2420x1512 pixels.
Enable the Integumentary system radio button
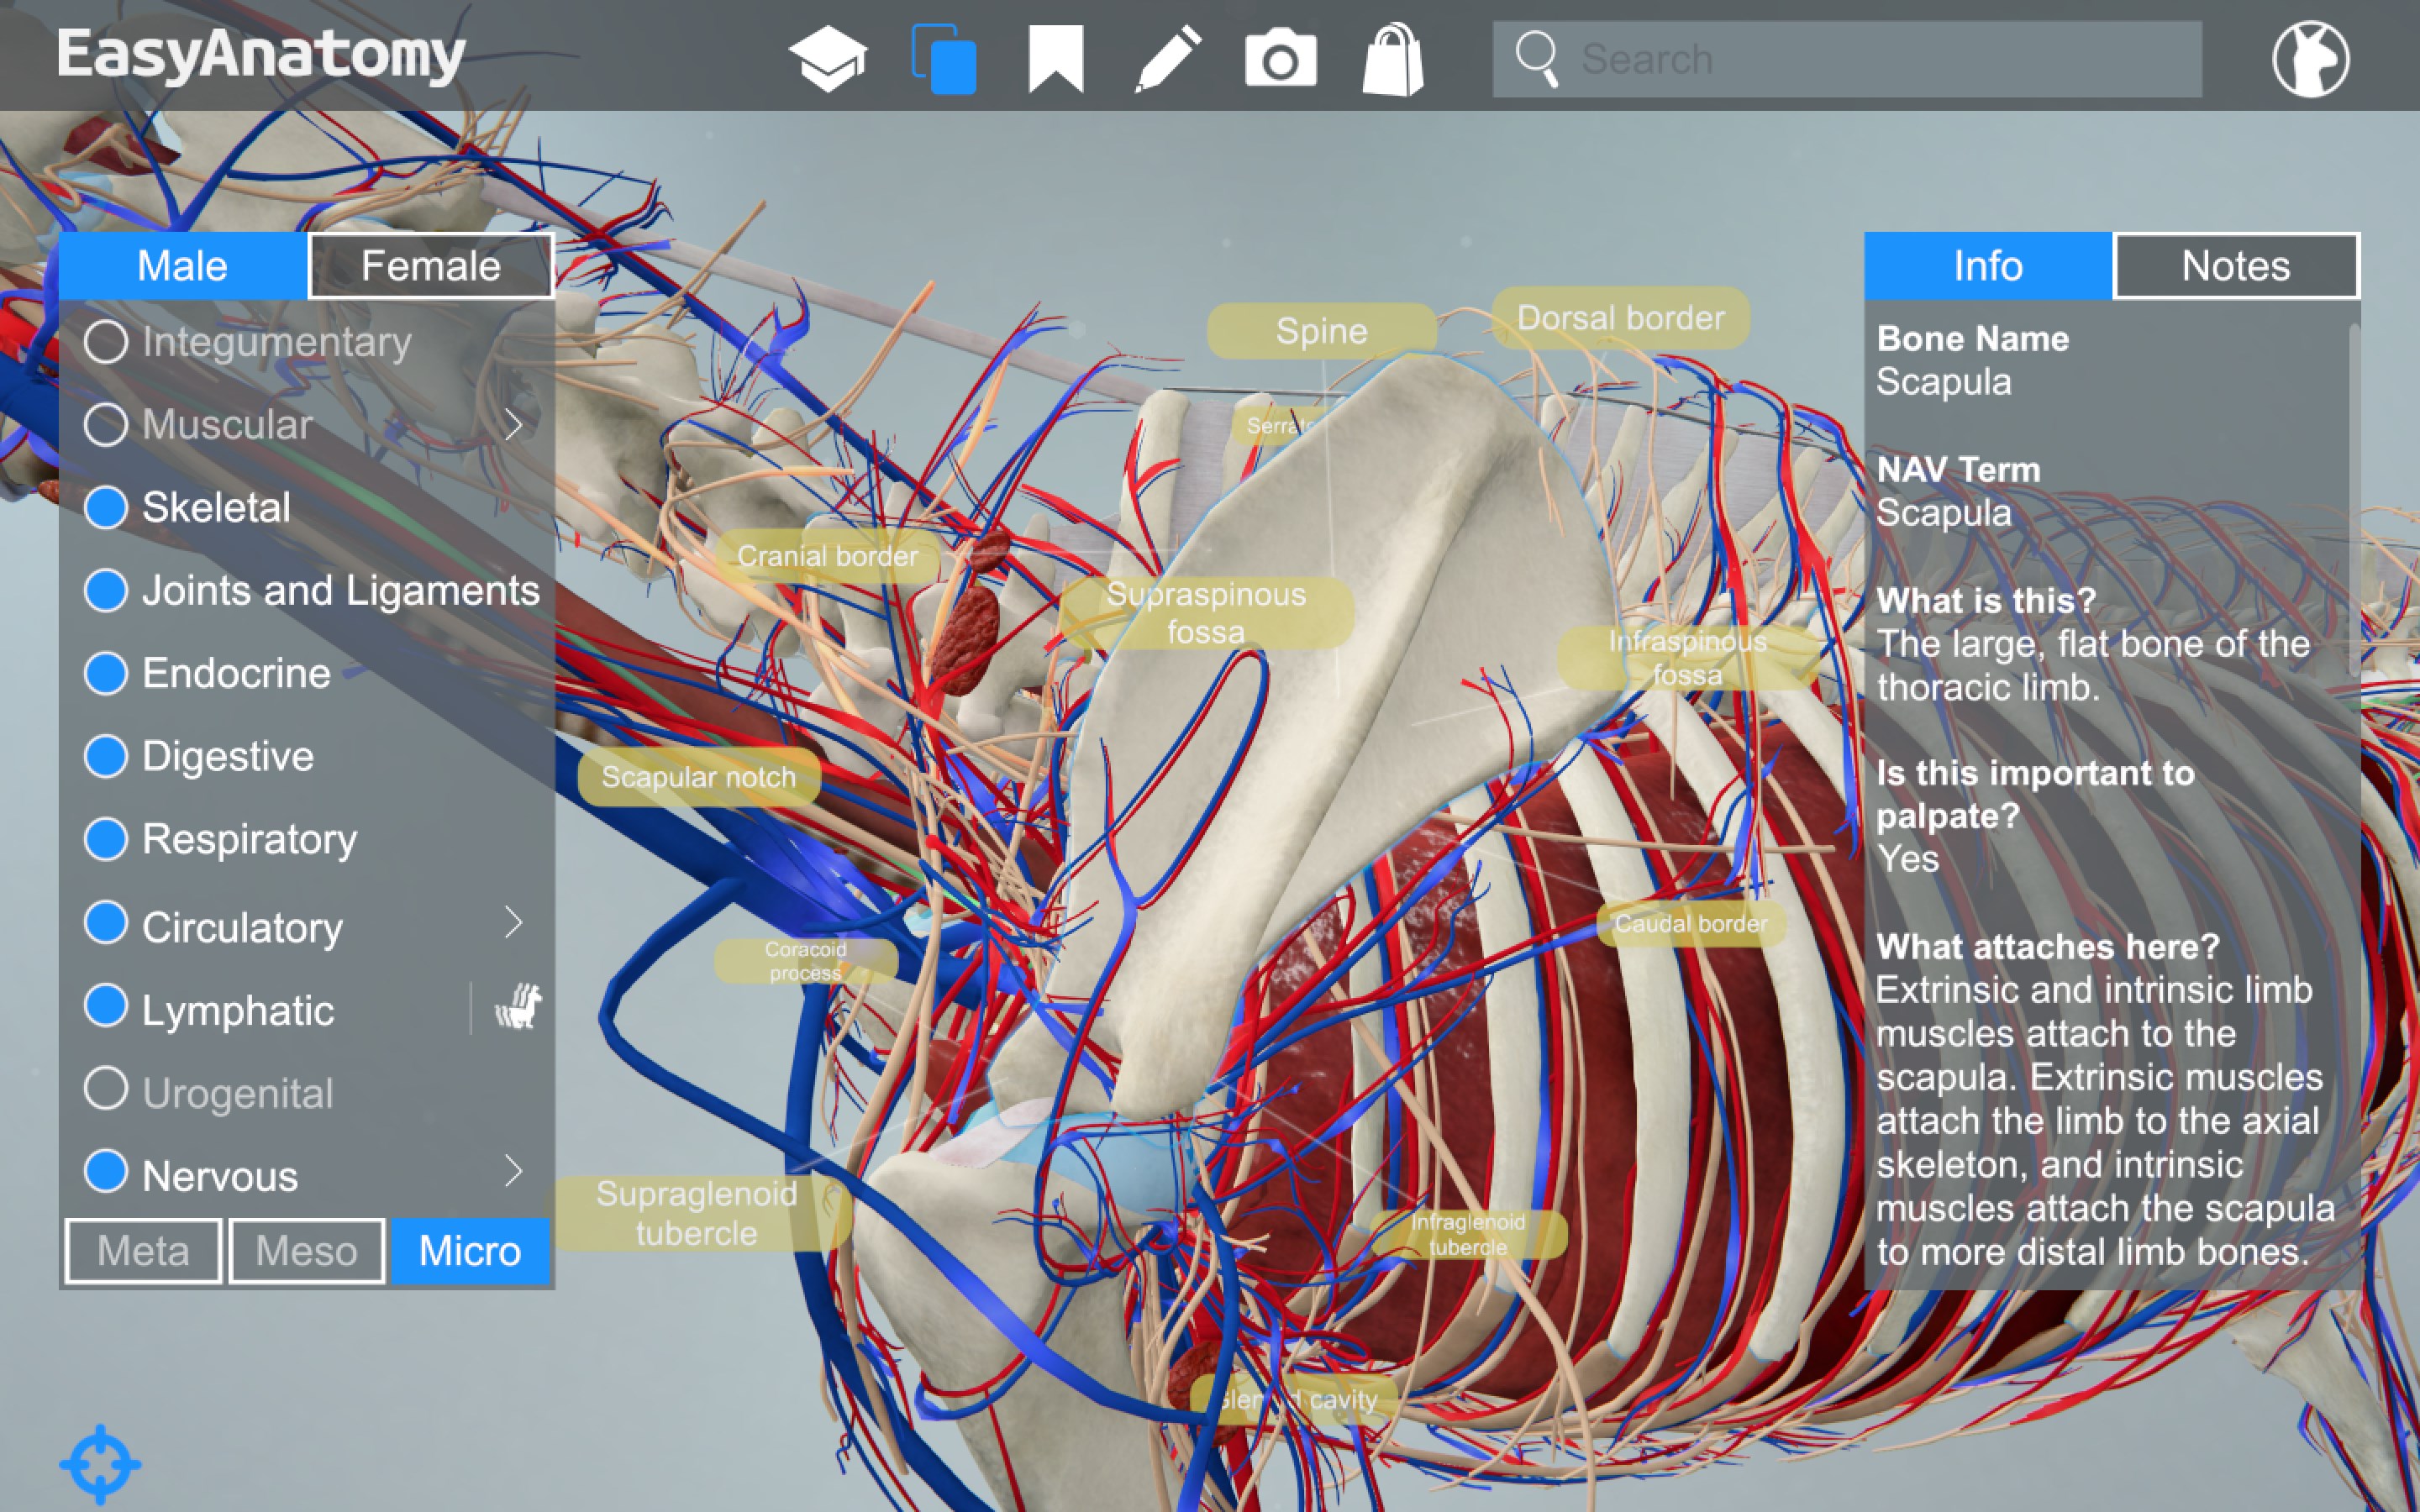click(x=106, y=342)
